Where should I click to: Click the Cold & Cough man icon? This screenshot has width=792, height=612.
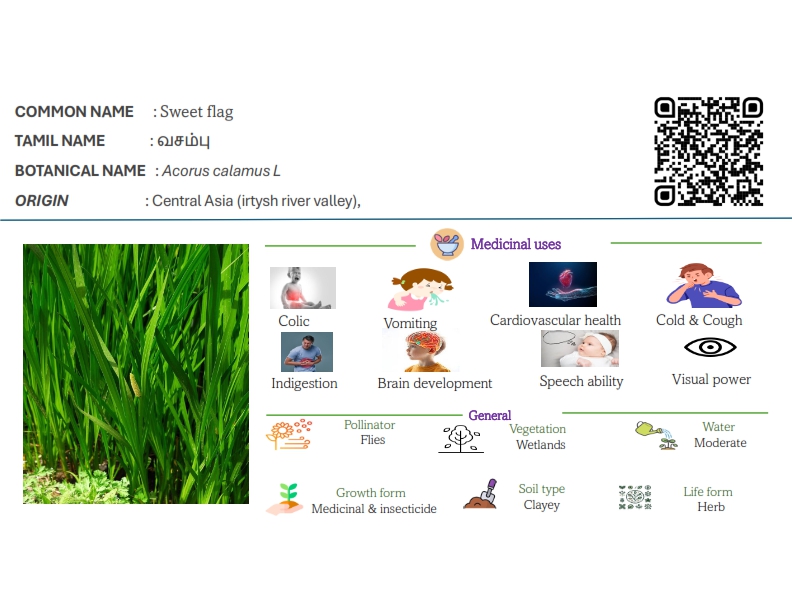click(703, 285)
